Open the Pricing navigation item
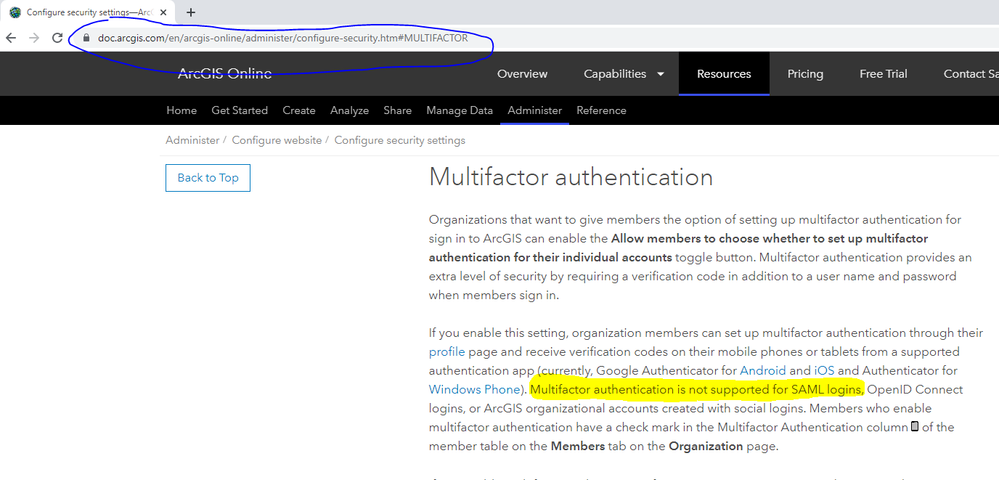The image size is (999, 480). click(x=805, y=74)
